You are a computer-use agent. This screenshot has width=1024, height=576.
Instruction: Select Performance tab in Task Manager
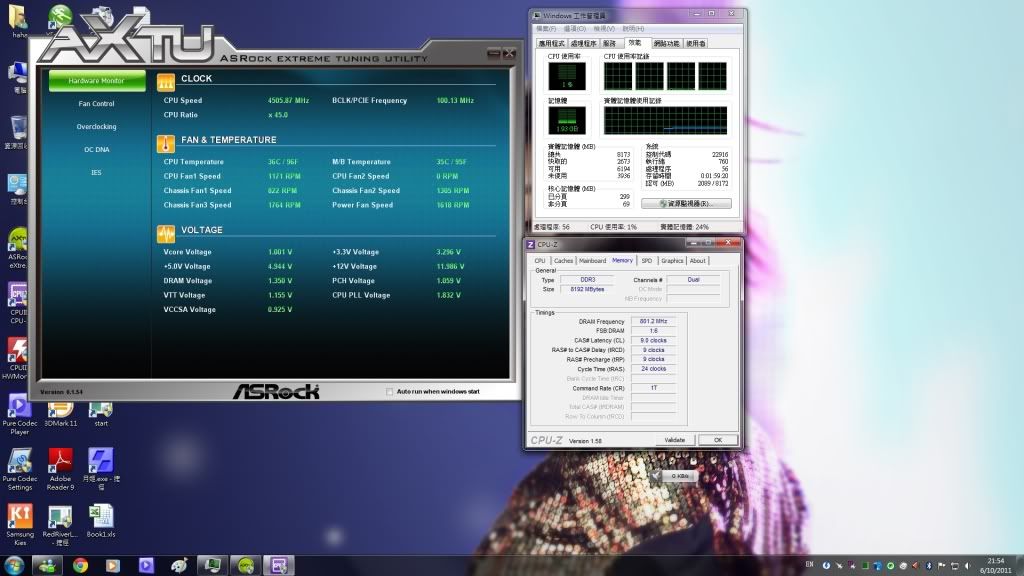(635, 43)
